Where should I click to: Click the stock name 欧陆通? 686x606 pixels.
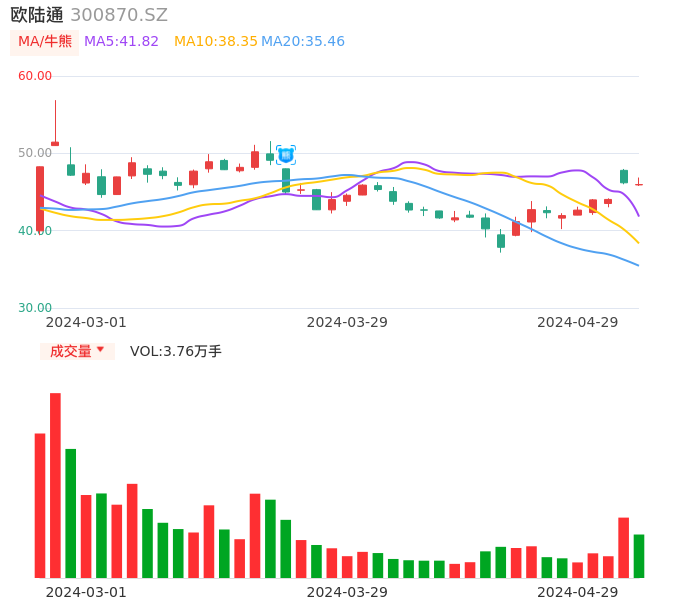[37, 15]
